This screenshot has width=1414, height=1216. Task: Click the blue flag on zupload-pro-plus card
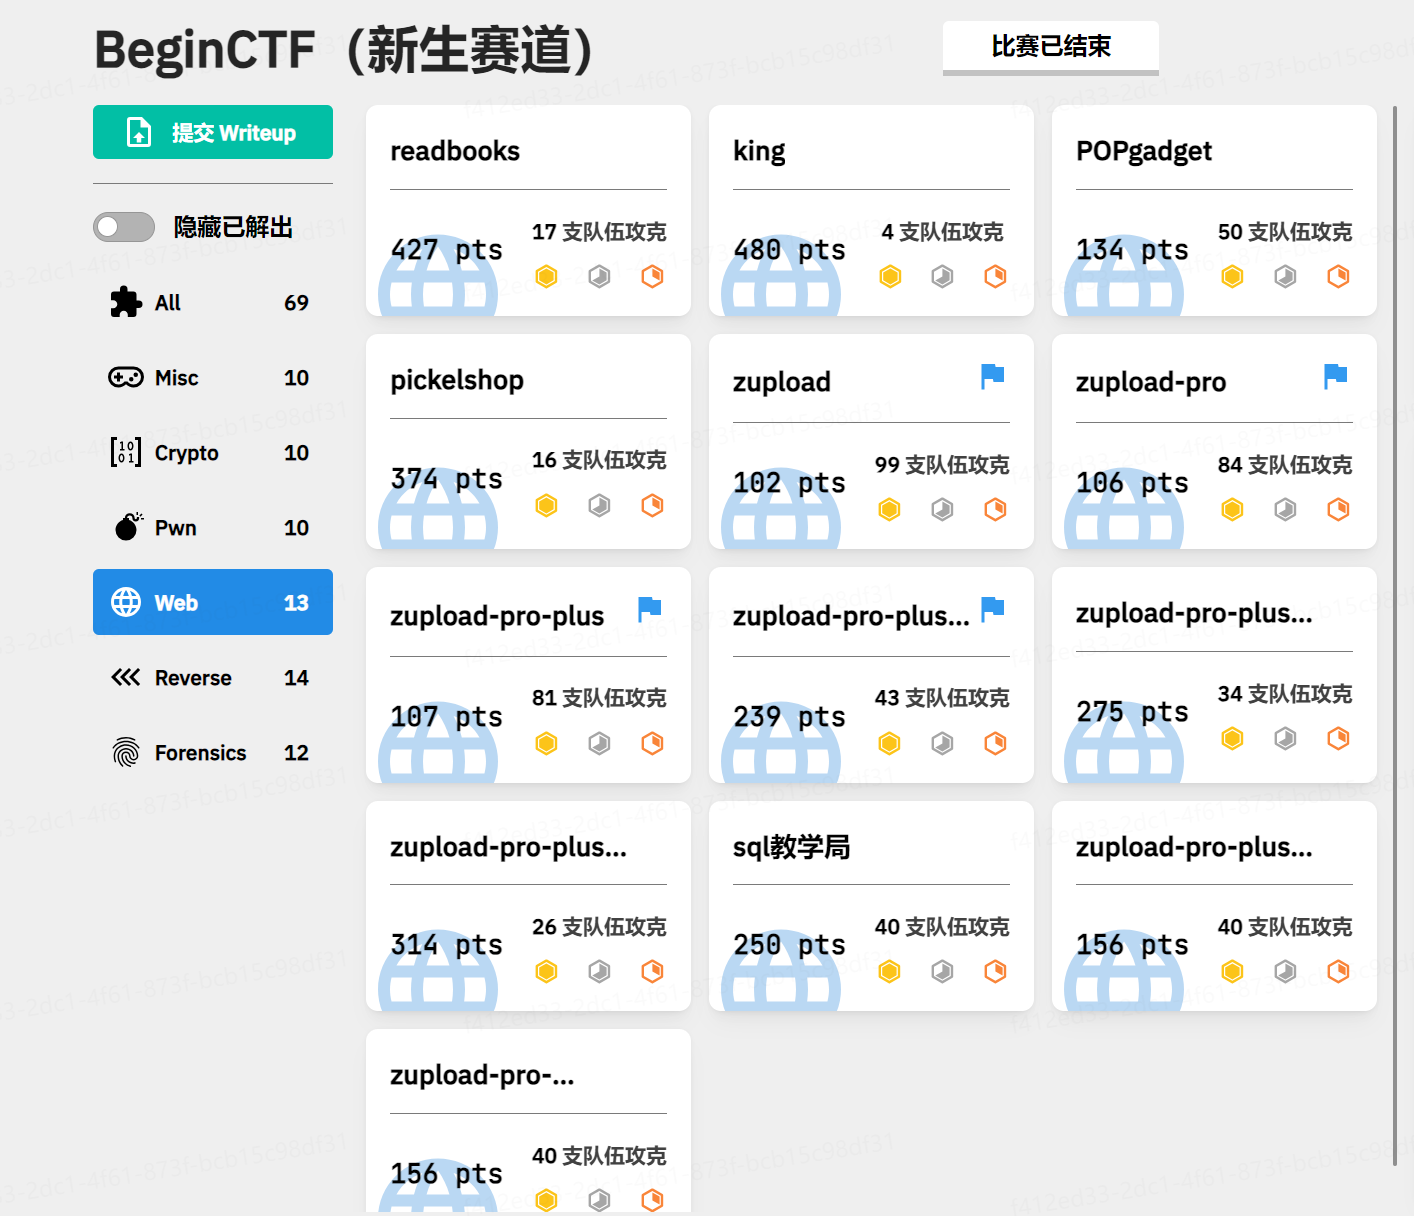click(649, 609)
